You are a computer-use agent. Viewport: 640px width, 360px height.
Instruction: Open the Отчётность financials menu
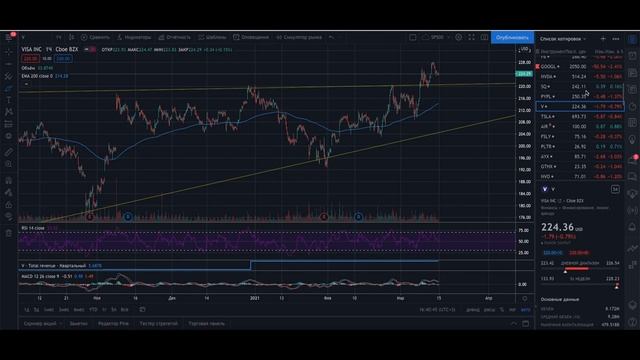[175, 37]
